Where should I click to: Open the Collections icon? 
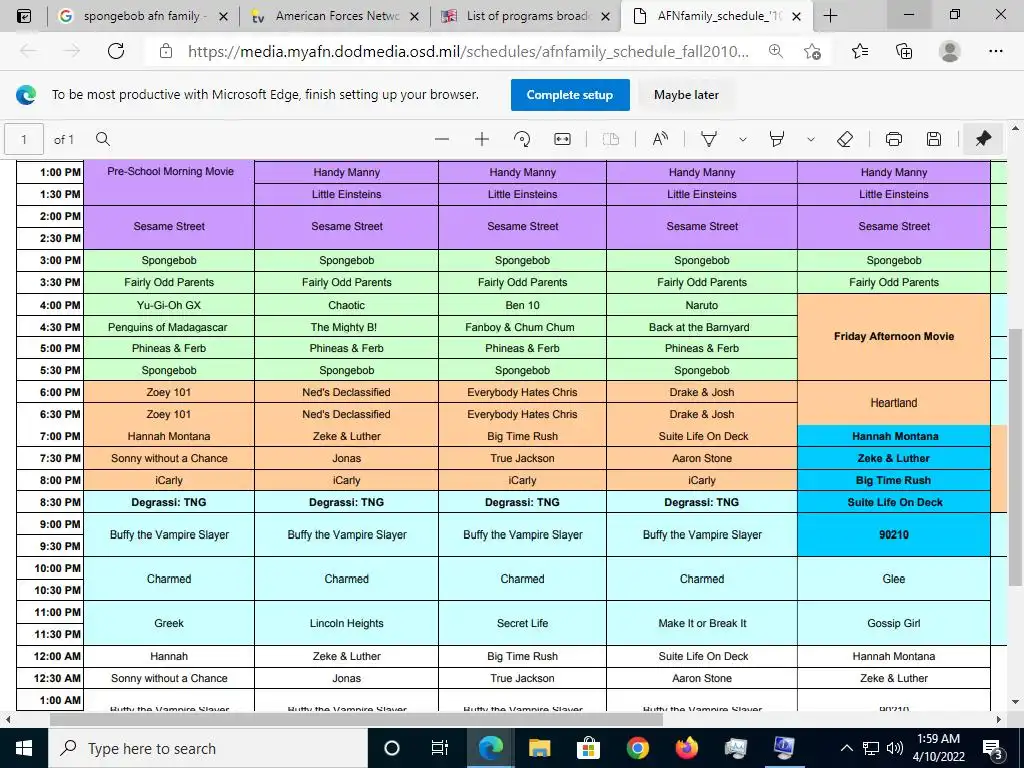point(904,51)
